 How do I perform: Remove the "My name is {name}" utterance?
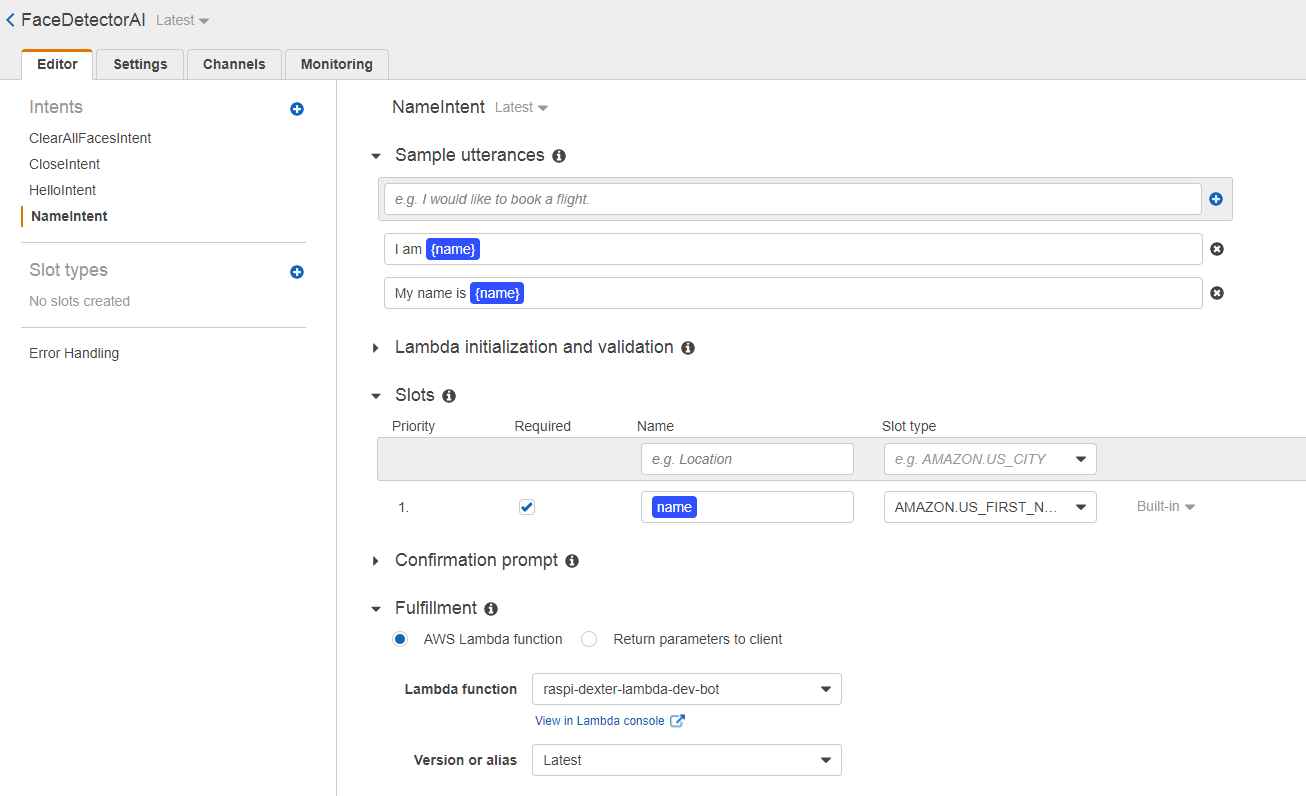(x=1216, y=292)
